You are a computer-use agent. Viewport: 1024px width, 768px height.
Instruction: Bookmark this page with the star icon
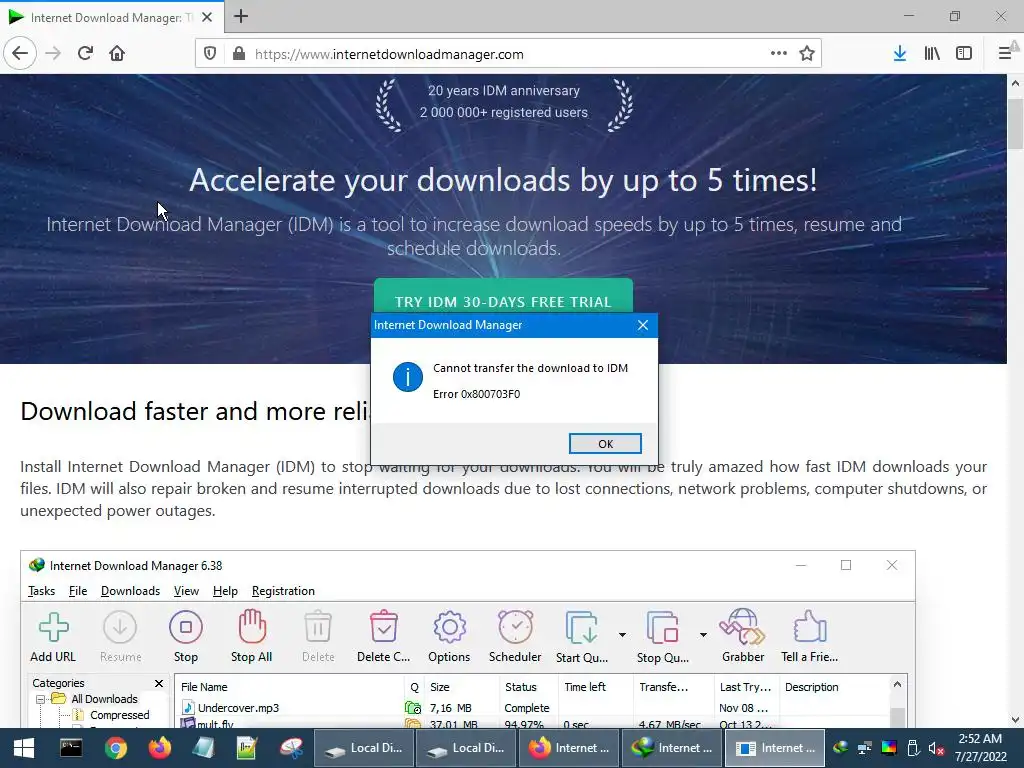tap(807, 54)
